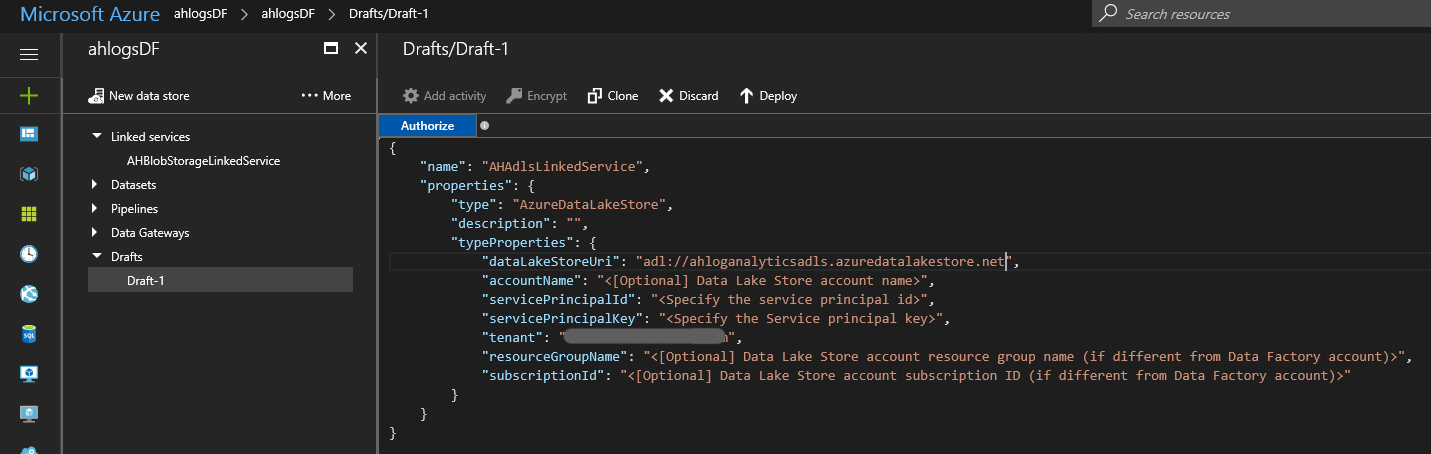Click Discard to drop the draft
The width and height of the screenshot is (1431, 454).
point(688,96)
